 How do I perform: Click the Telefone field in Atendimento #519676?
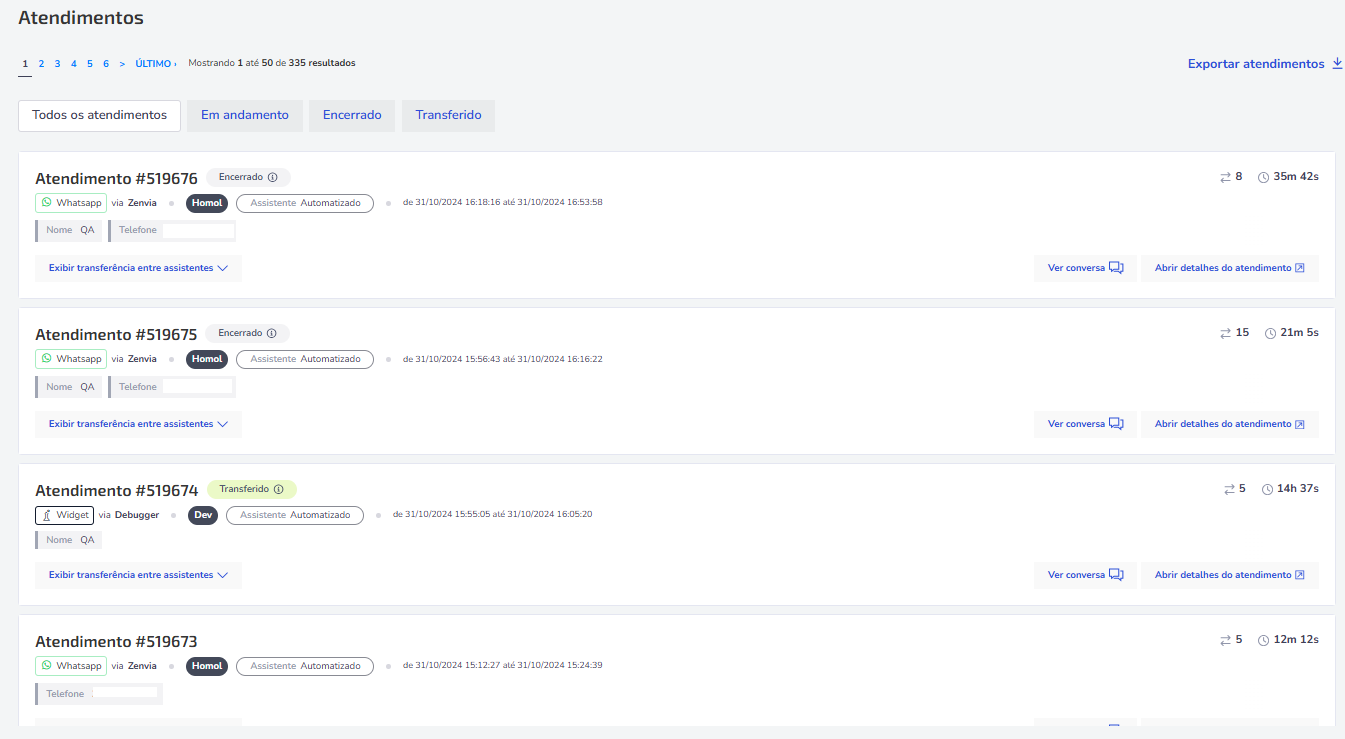(x=172, y=230)
